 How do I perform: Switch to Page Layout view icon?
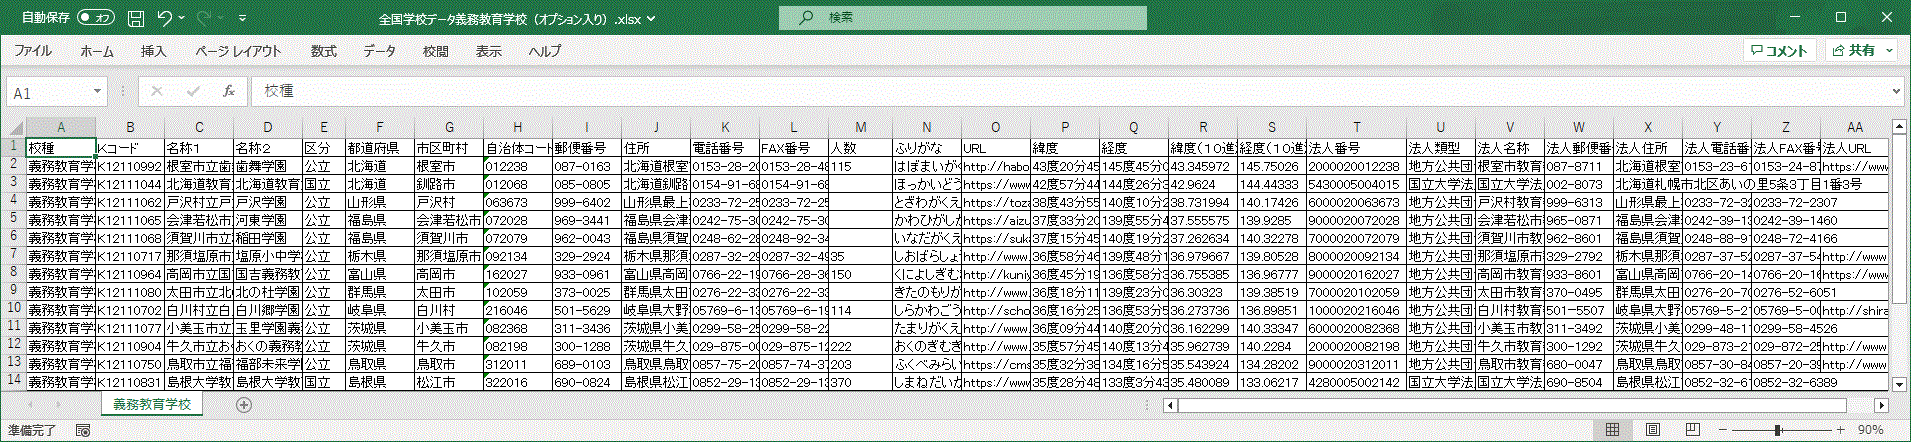(1653, 430)
